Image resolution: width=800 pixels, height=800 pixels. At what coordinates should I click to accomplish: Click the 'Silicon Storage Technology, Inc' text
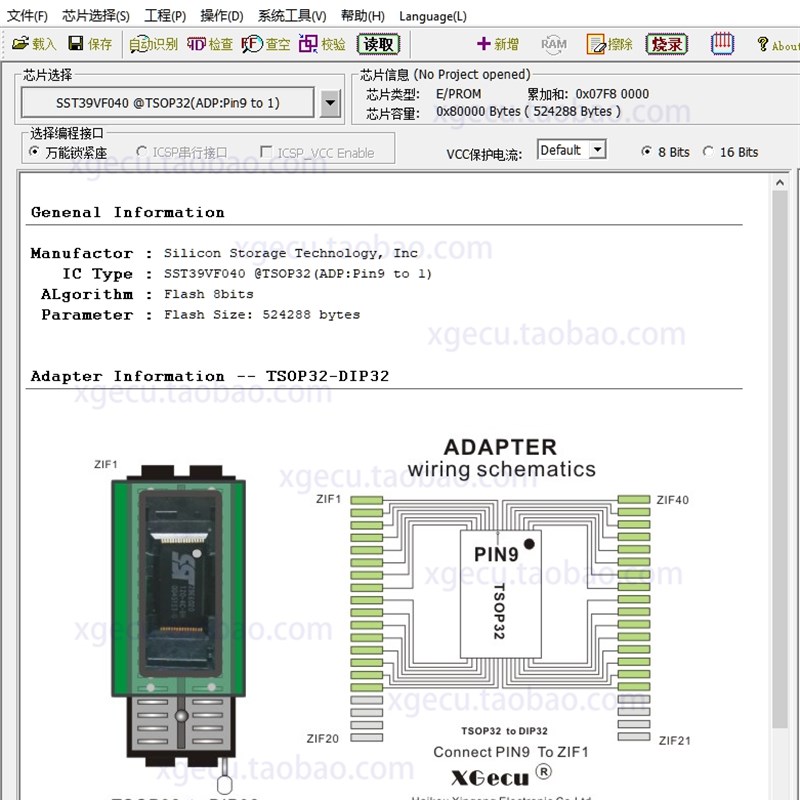[291, 253]
